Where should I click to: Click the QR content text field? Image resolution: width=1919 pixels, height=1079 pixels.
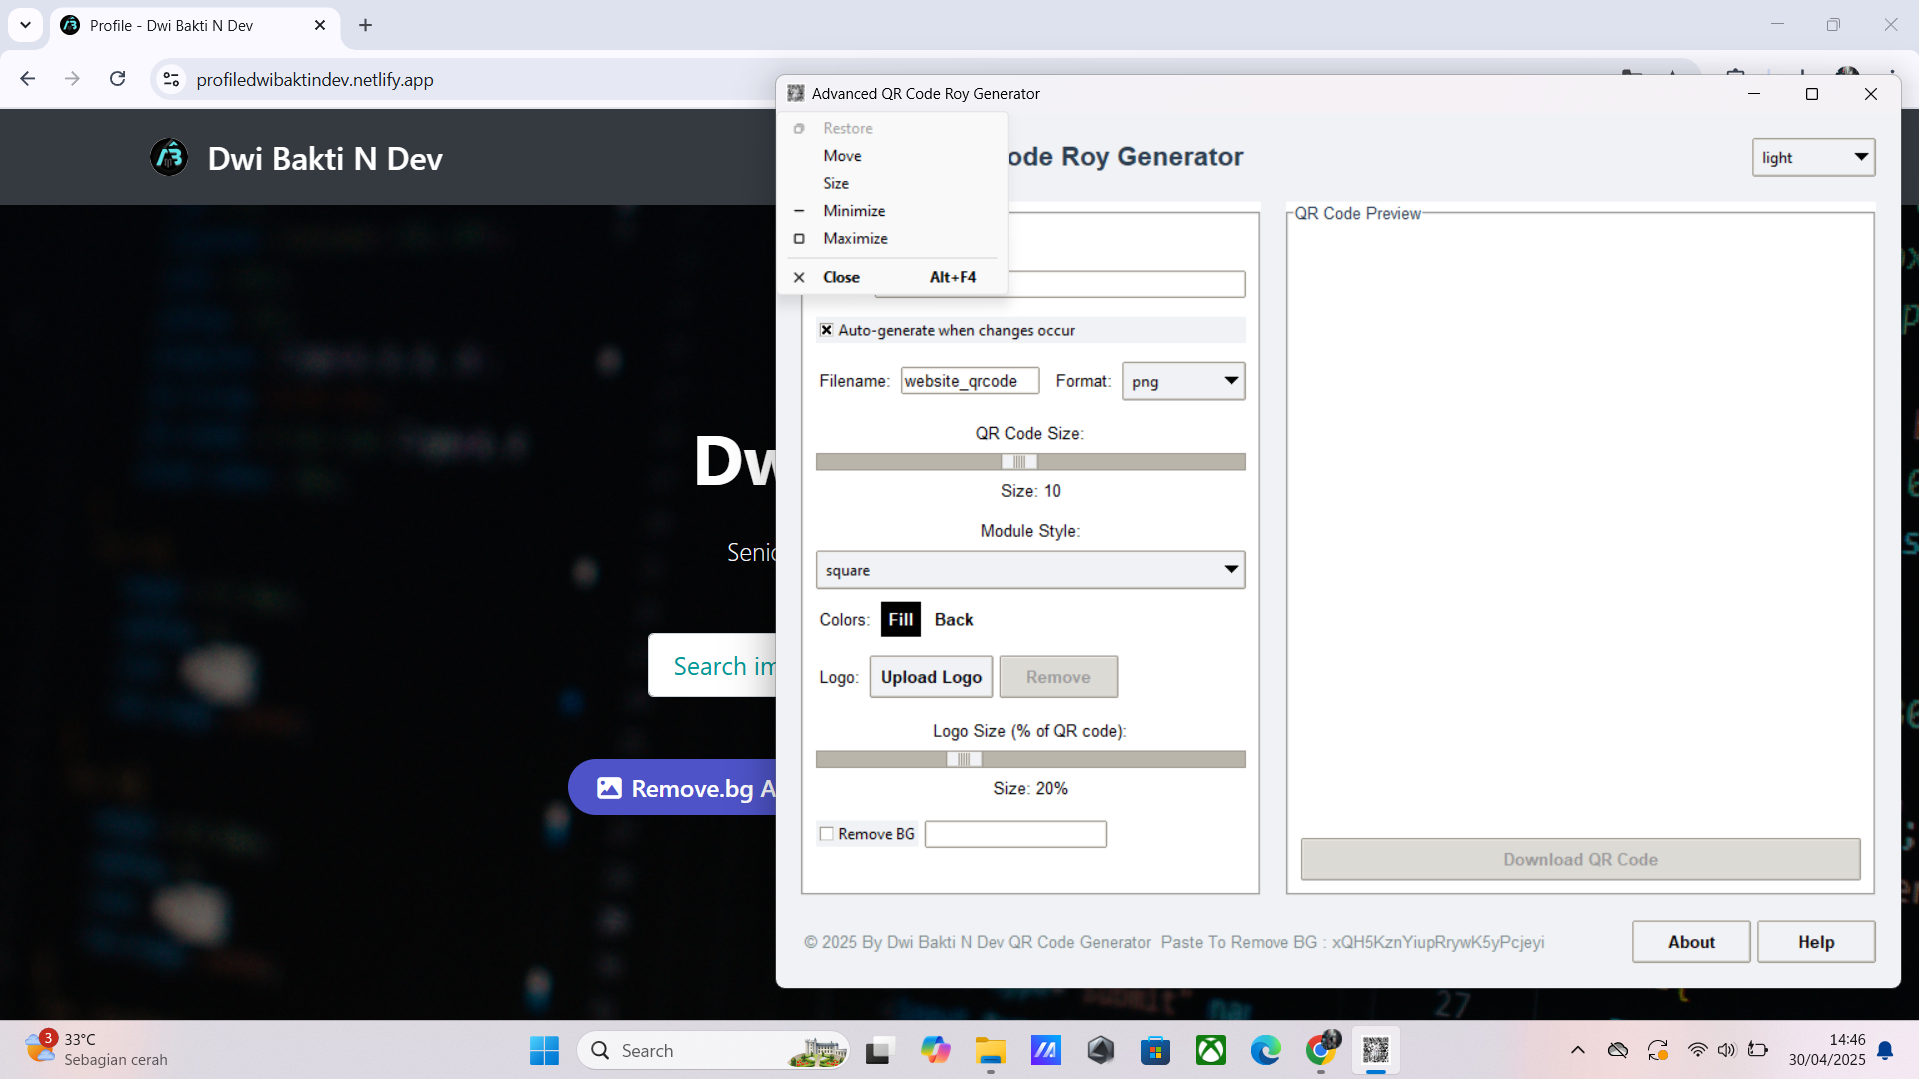[1126, 284]
